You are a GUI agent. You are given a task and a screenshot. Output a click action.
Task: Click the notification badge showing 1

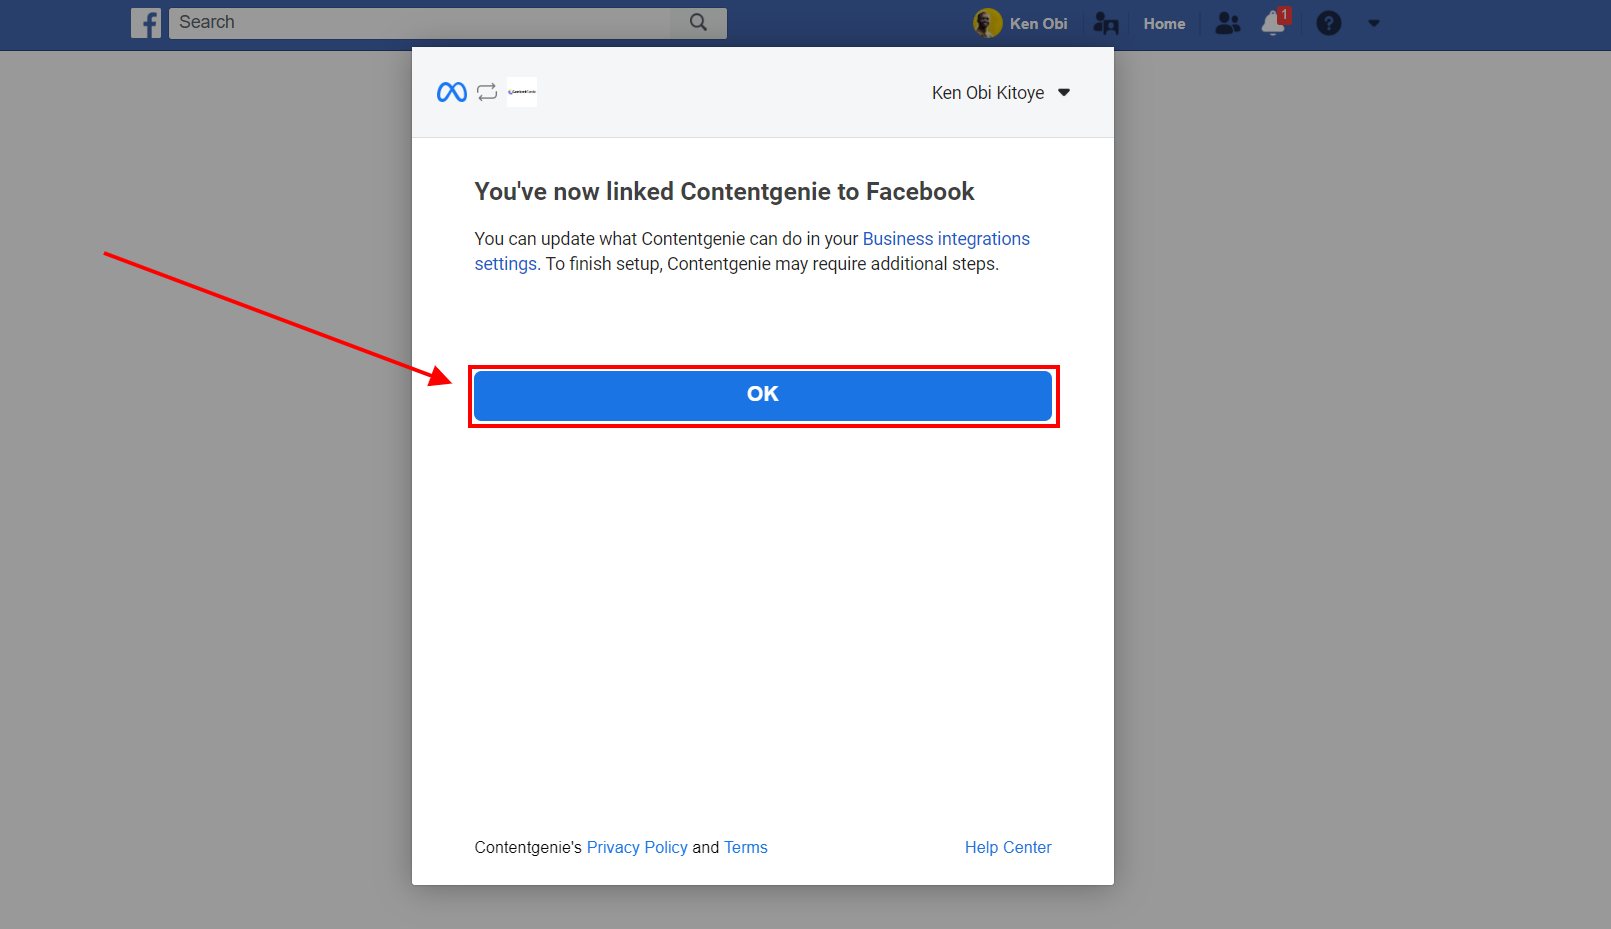coord(1283,13)
